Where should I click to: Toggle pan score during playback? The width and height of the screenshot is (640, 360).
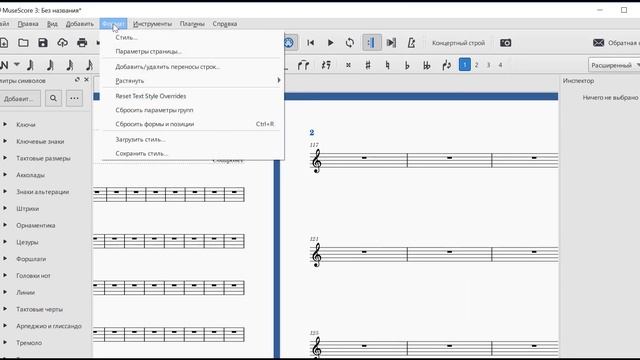(x=391, y=42)
